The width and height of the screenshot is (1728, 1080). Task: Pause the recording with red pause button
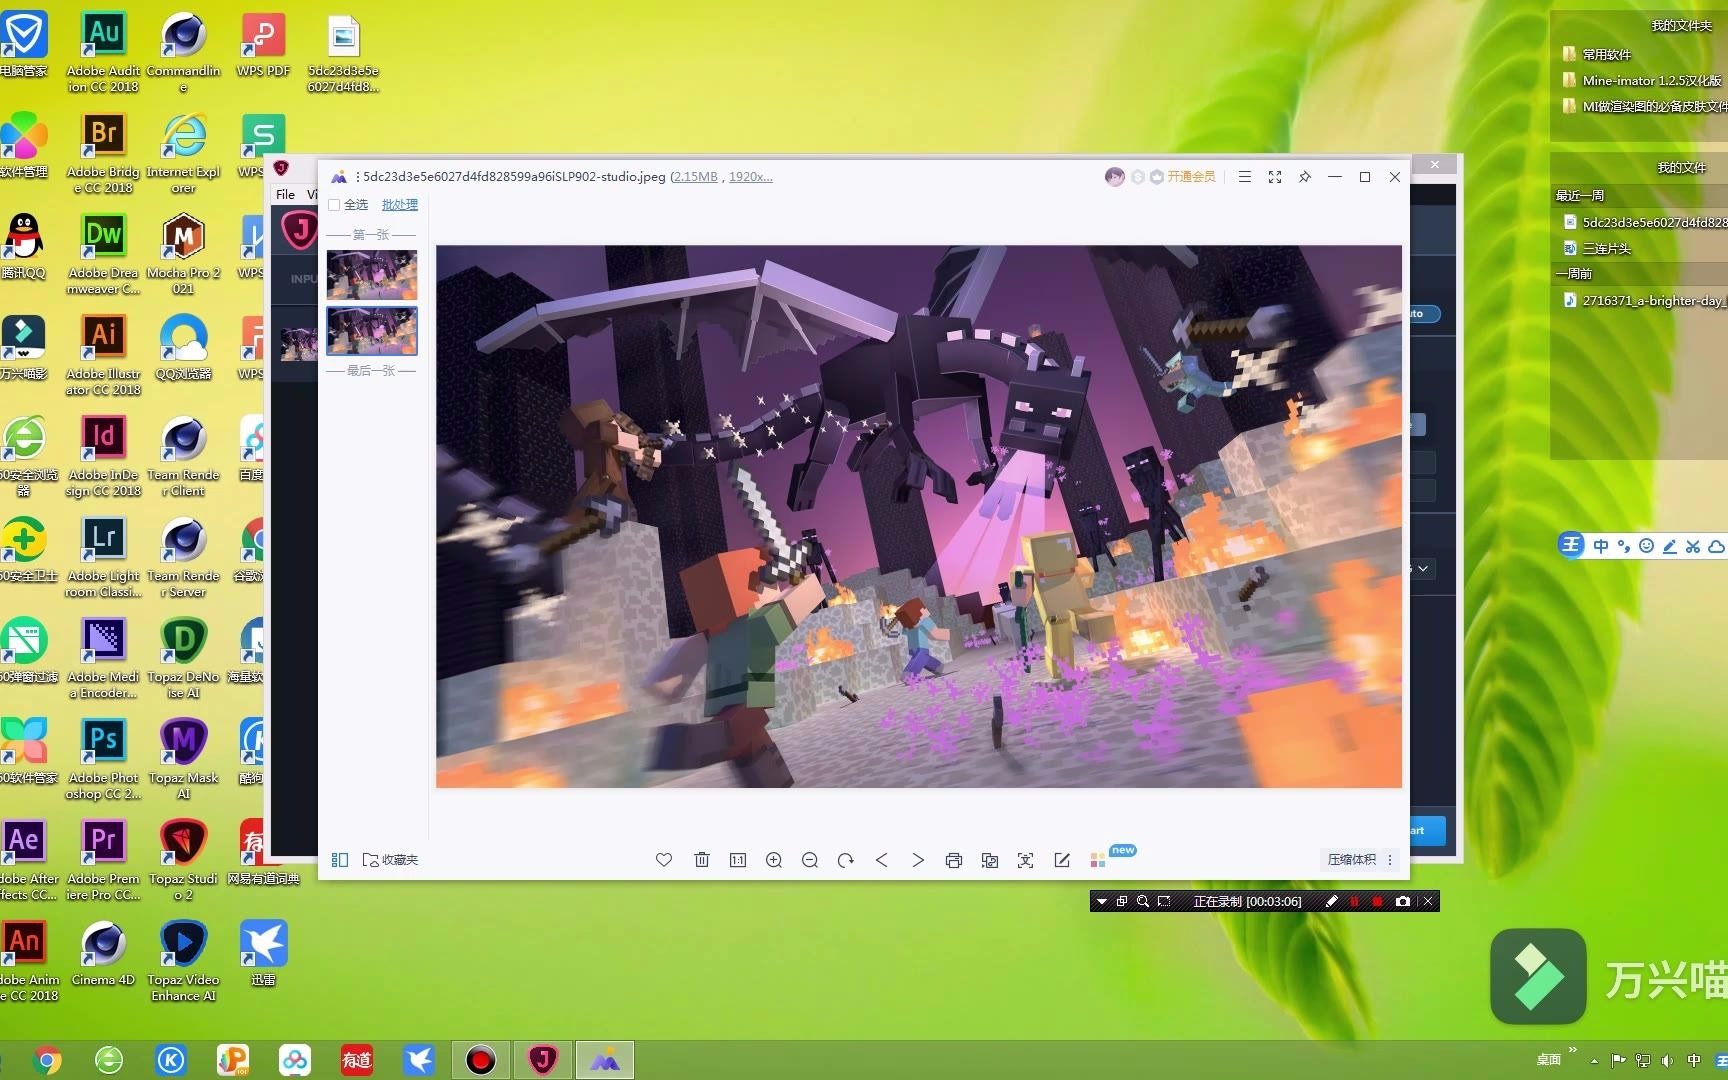coord(1355,902)
